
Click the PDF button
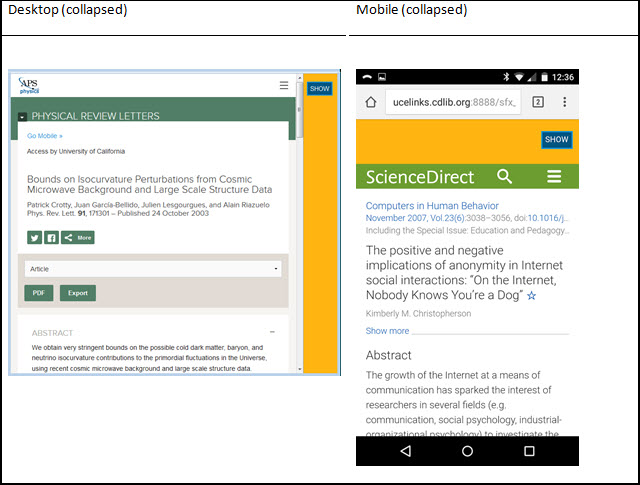38,293
